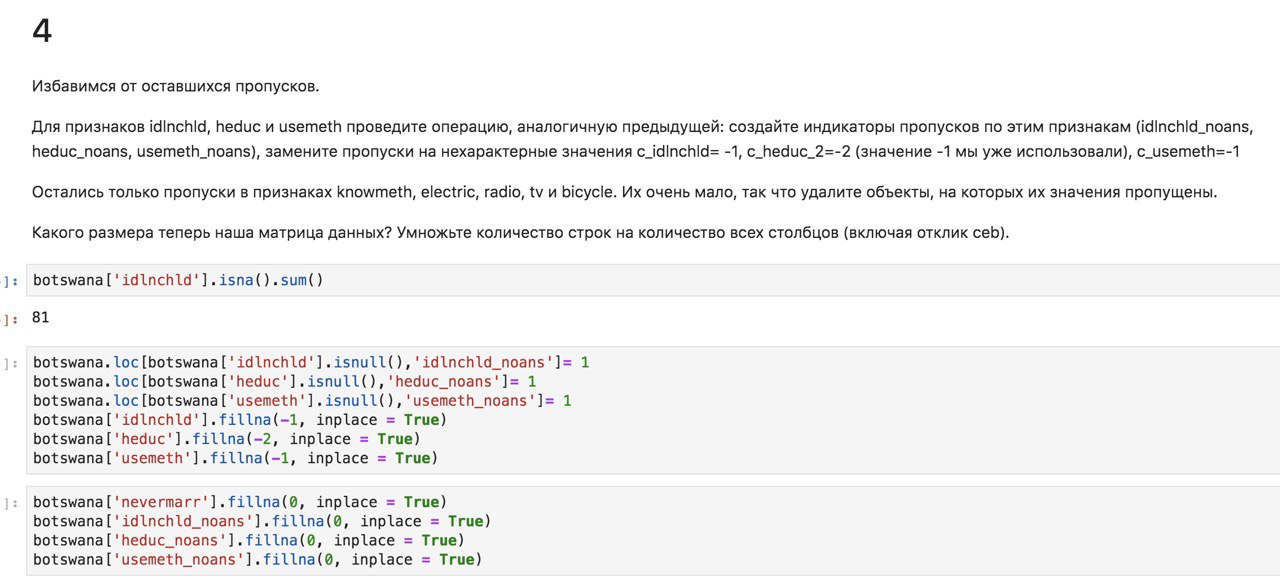Image resolution: width=1280 pixels, height=584 pixels.
Task: Click the line botswana['idlnchld'].fillna(-1, inplace = True)
Action: (x=240, y=420)
